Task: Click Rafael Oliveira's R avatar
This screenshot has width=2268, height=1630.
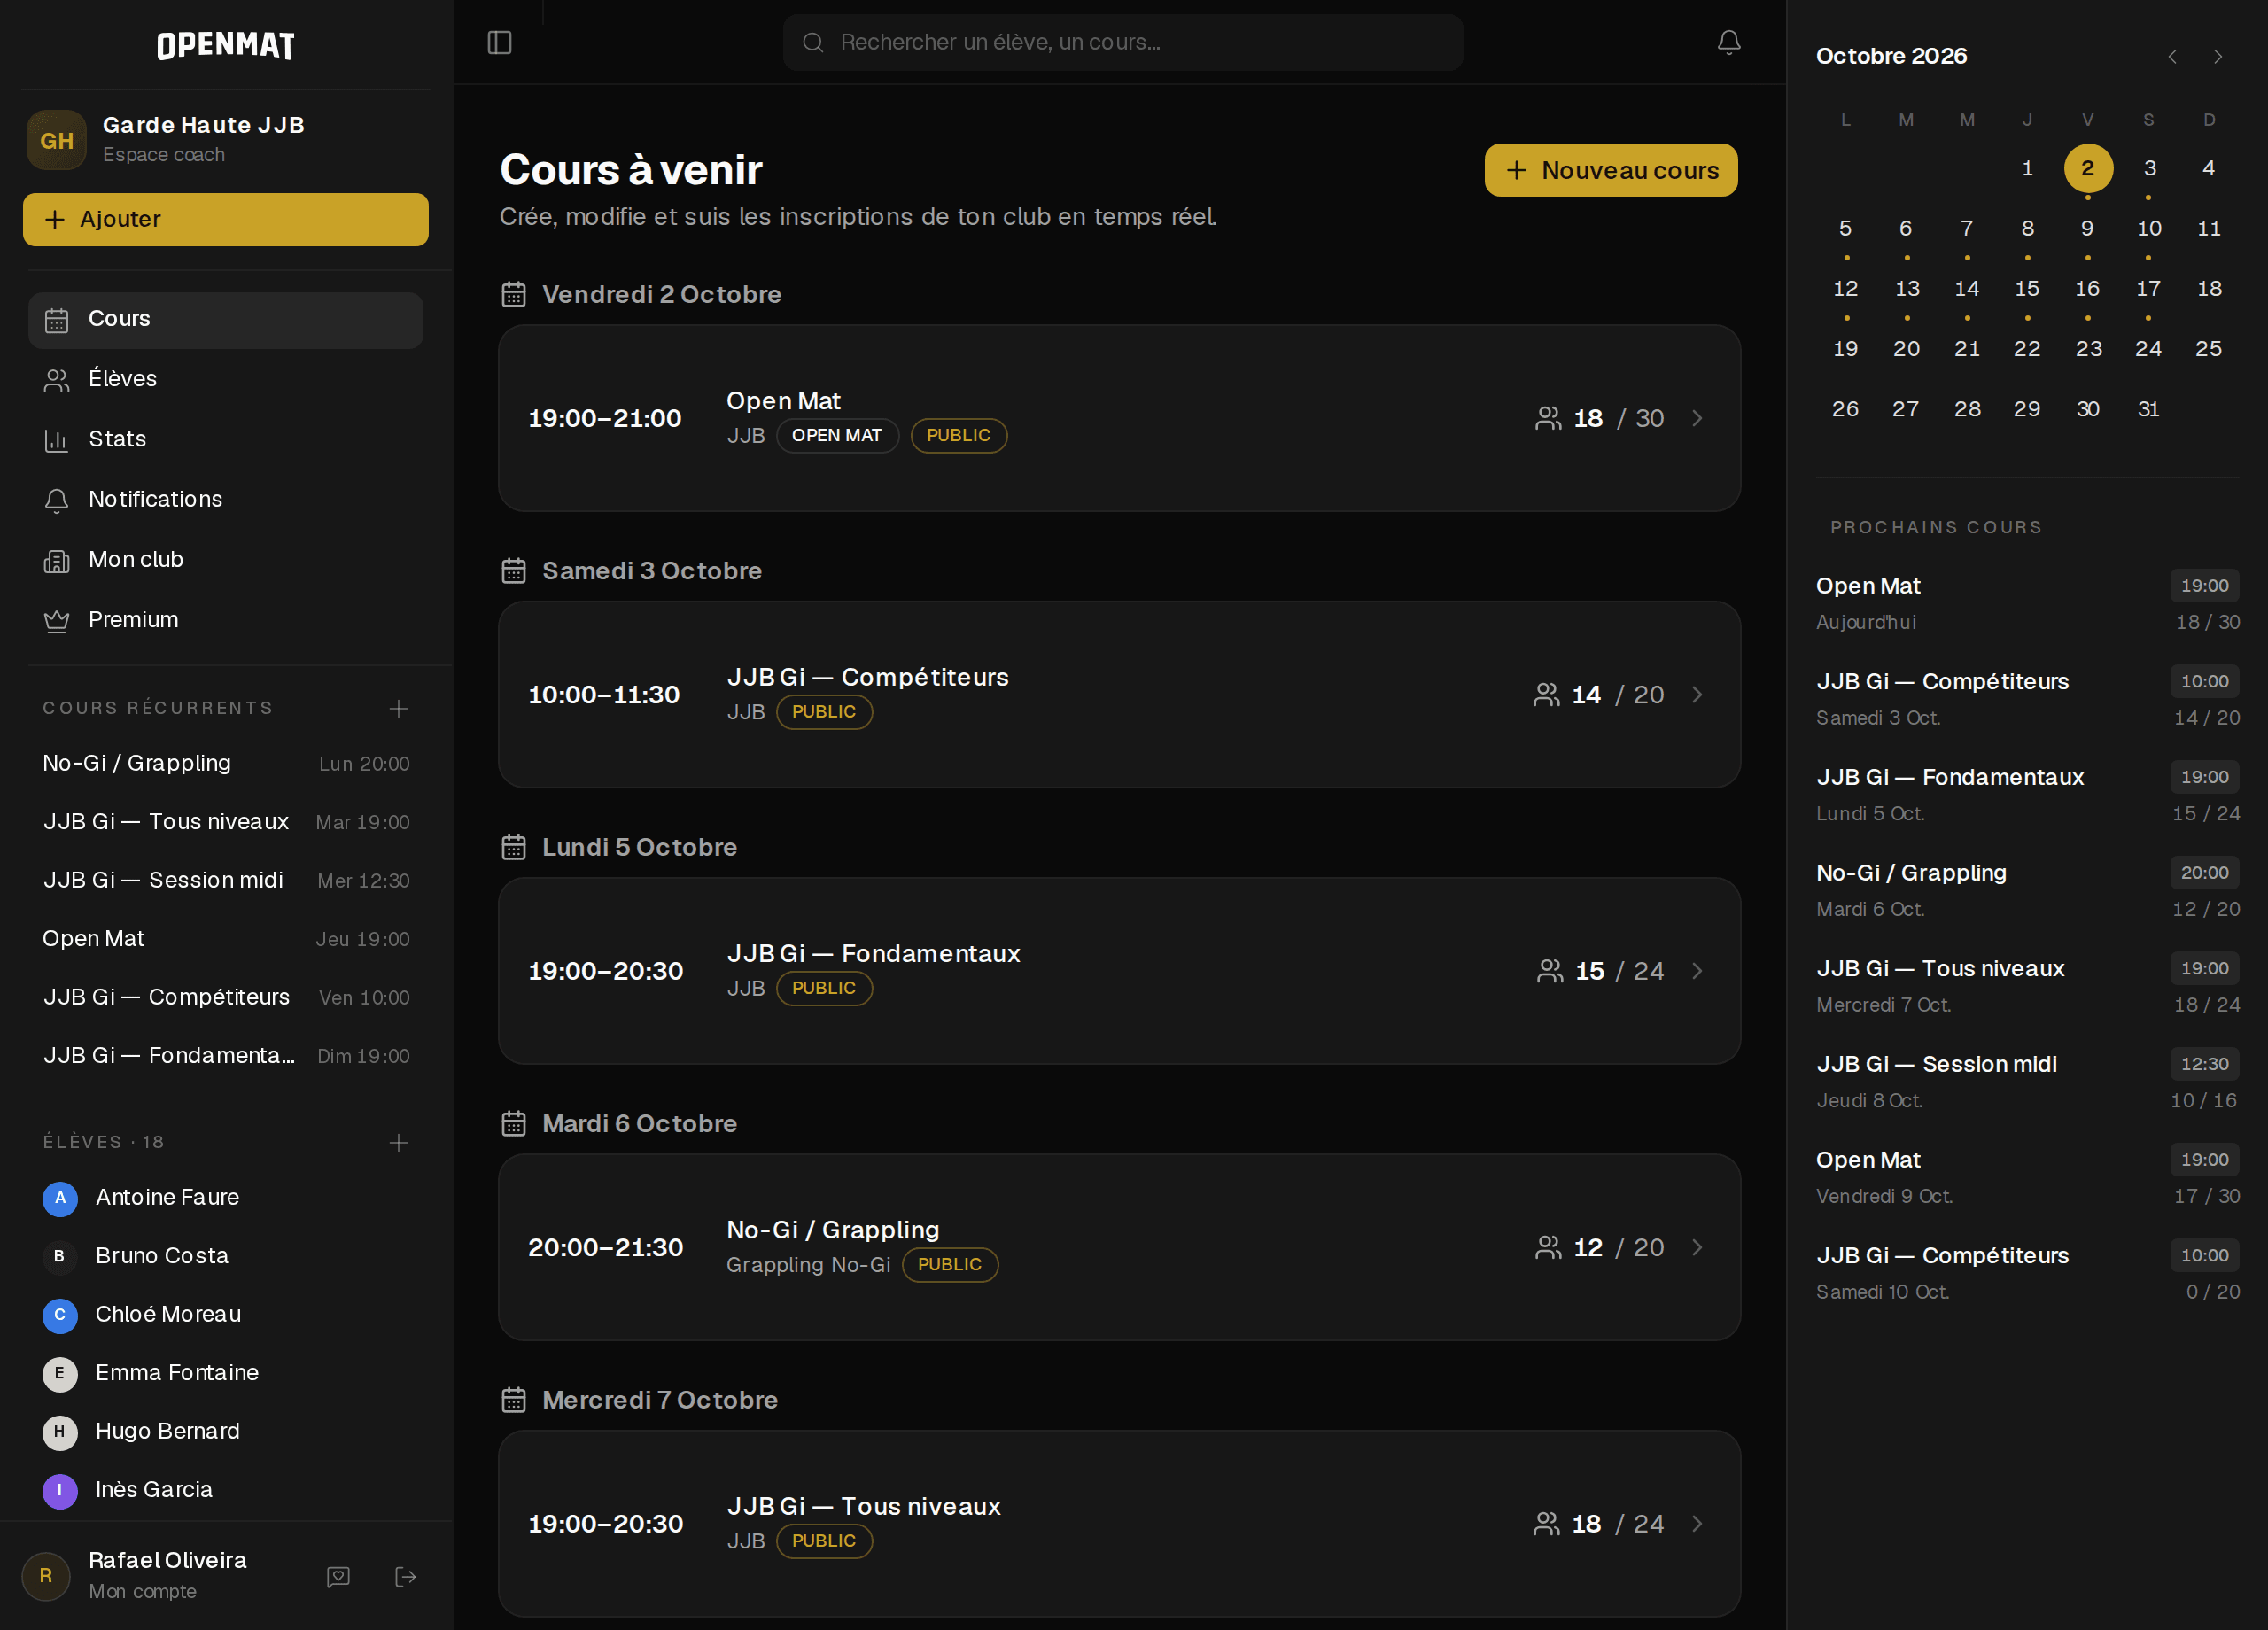Action: [x=46, y=1577]
